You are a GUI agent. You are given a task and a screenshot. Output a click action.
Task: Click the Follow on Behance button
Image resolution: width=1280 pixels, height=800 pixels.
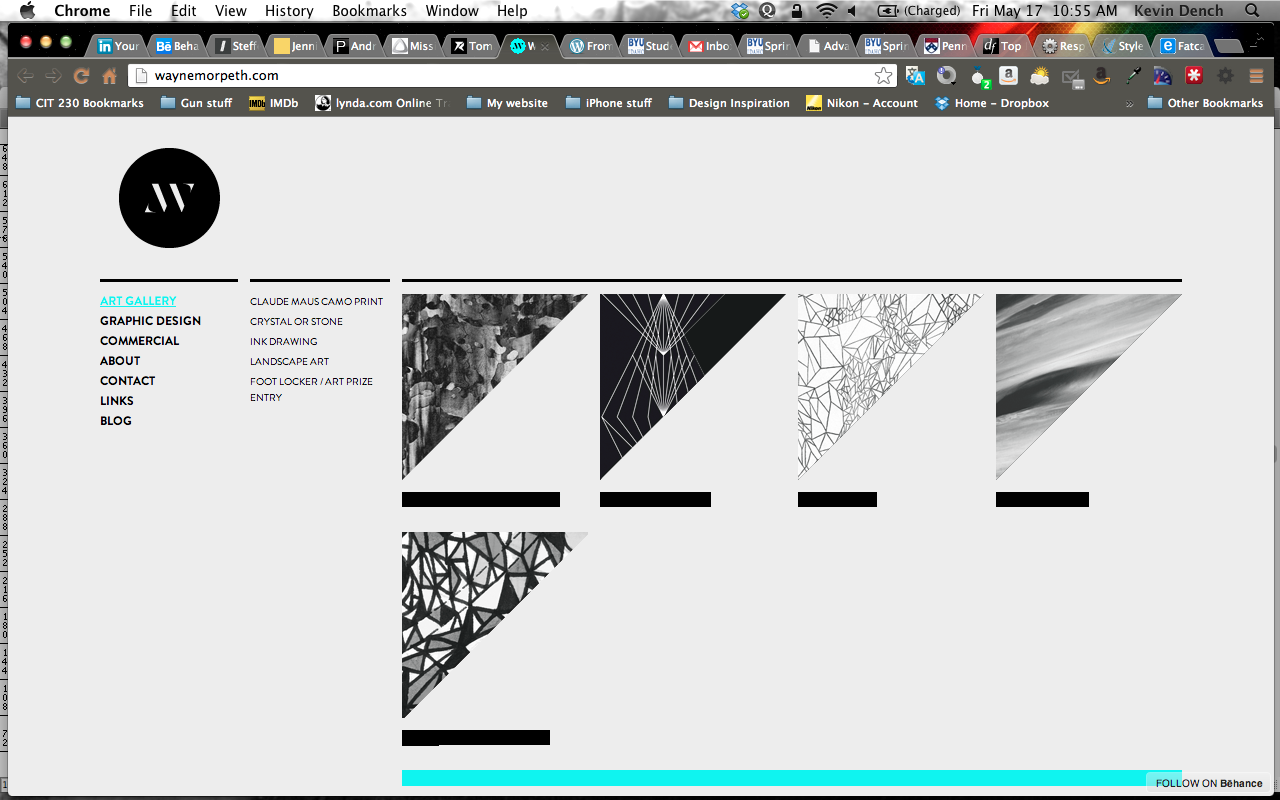[x=1209, y=783]
